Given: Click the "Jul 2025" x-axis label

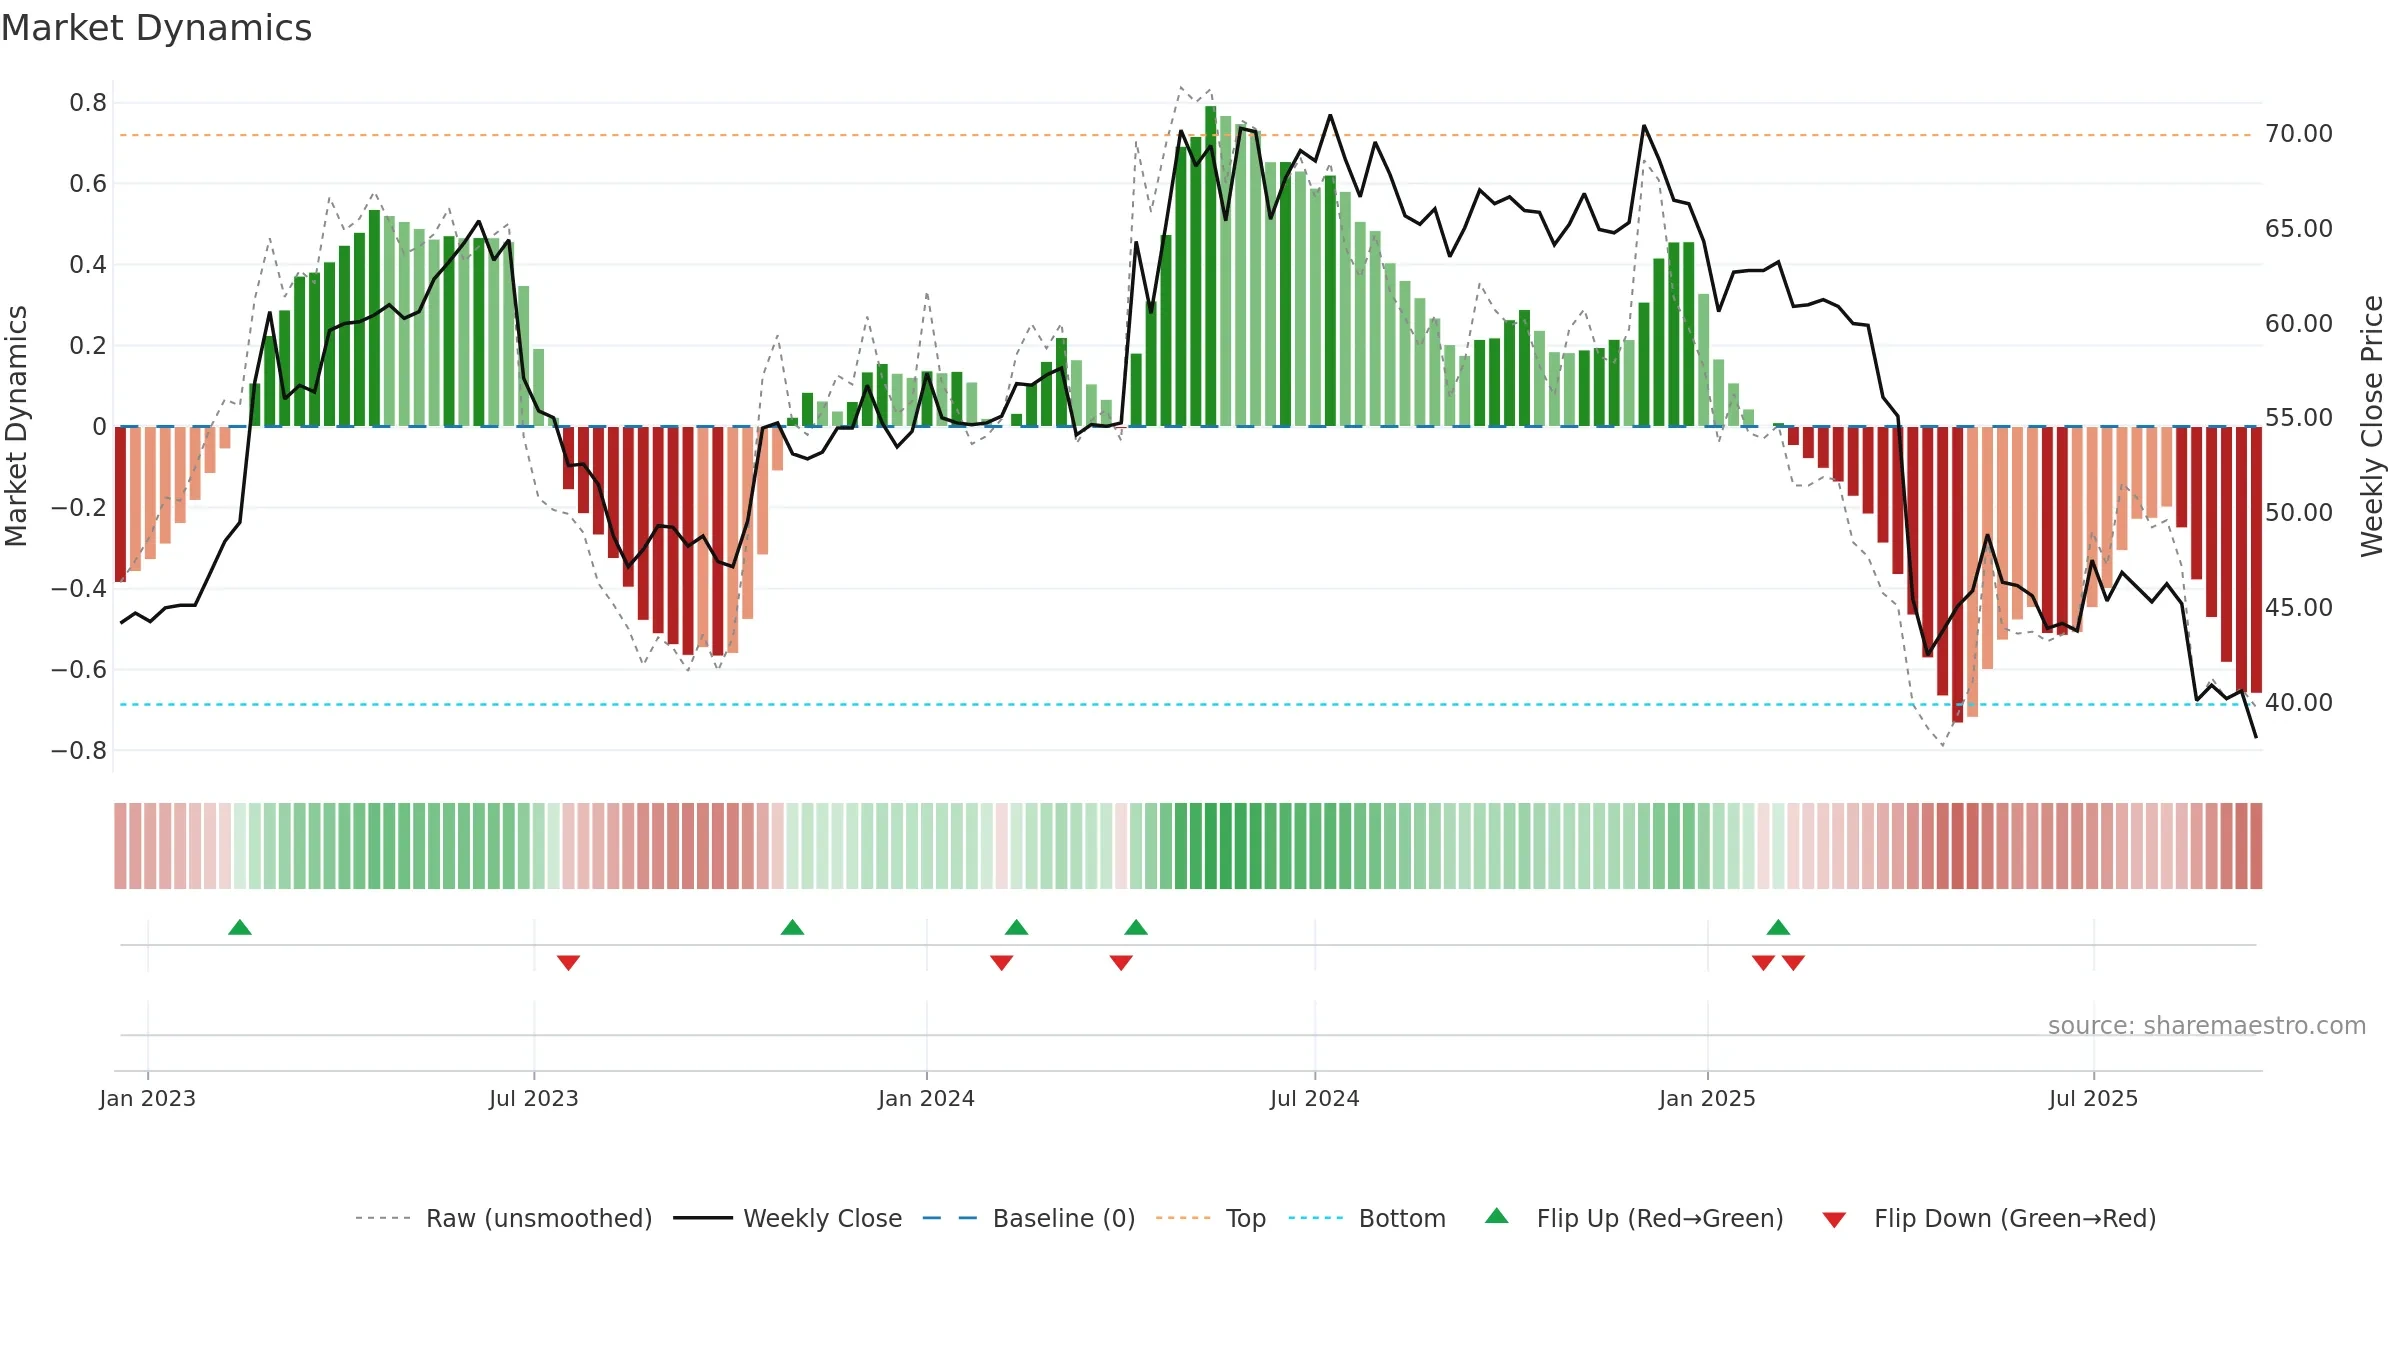Looking at the screenshot, I should 2094,1098.
